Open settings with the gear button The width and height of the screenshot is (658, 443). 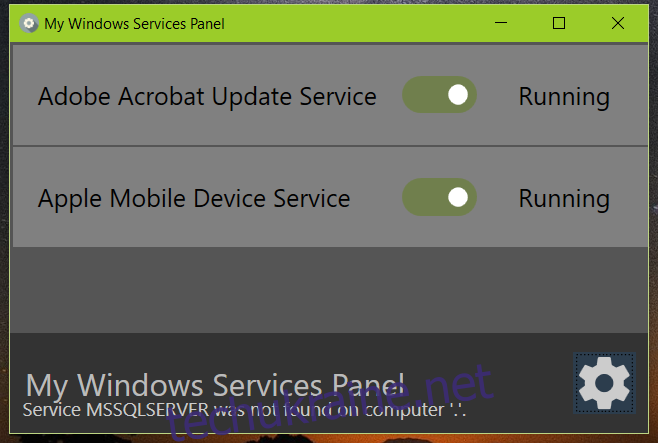(x=604, y=383)
